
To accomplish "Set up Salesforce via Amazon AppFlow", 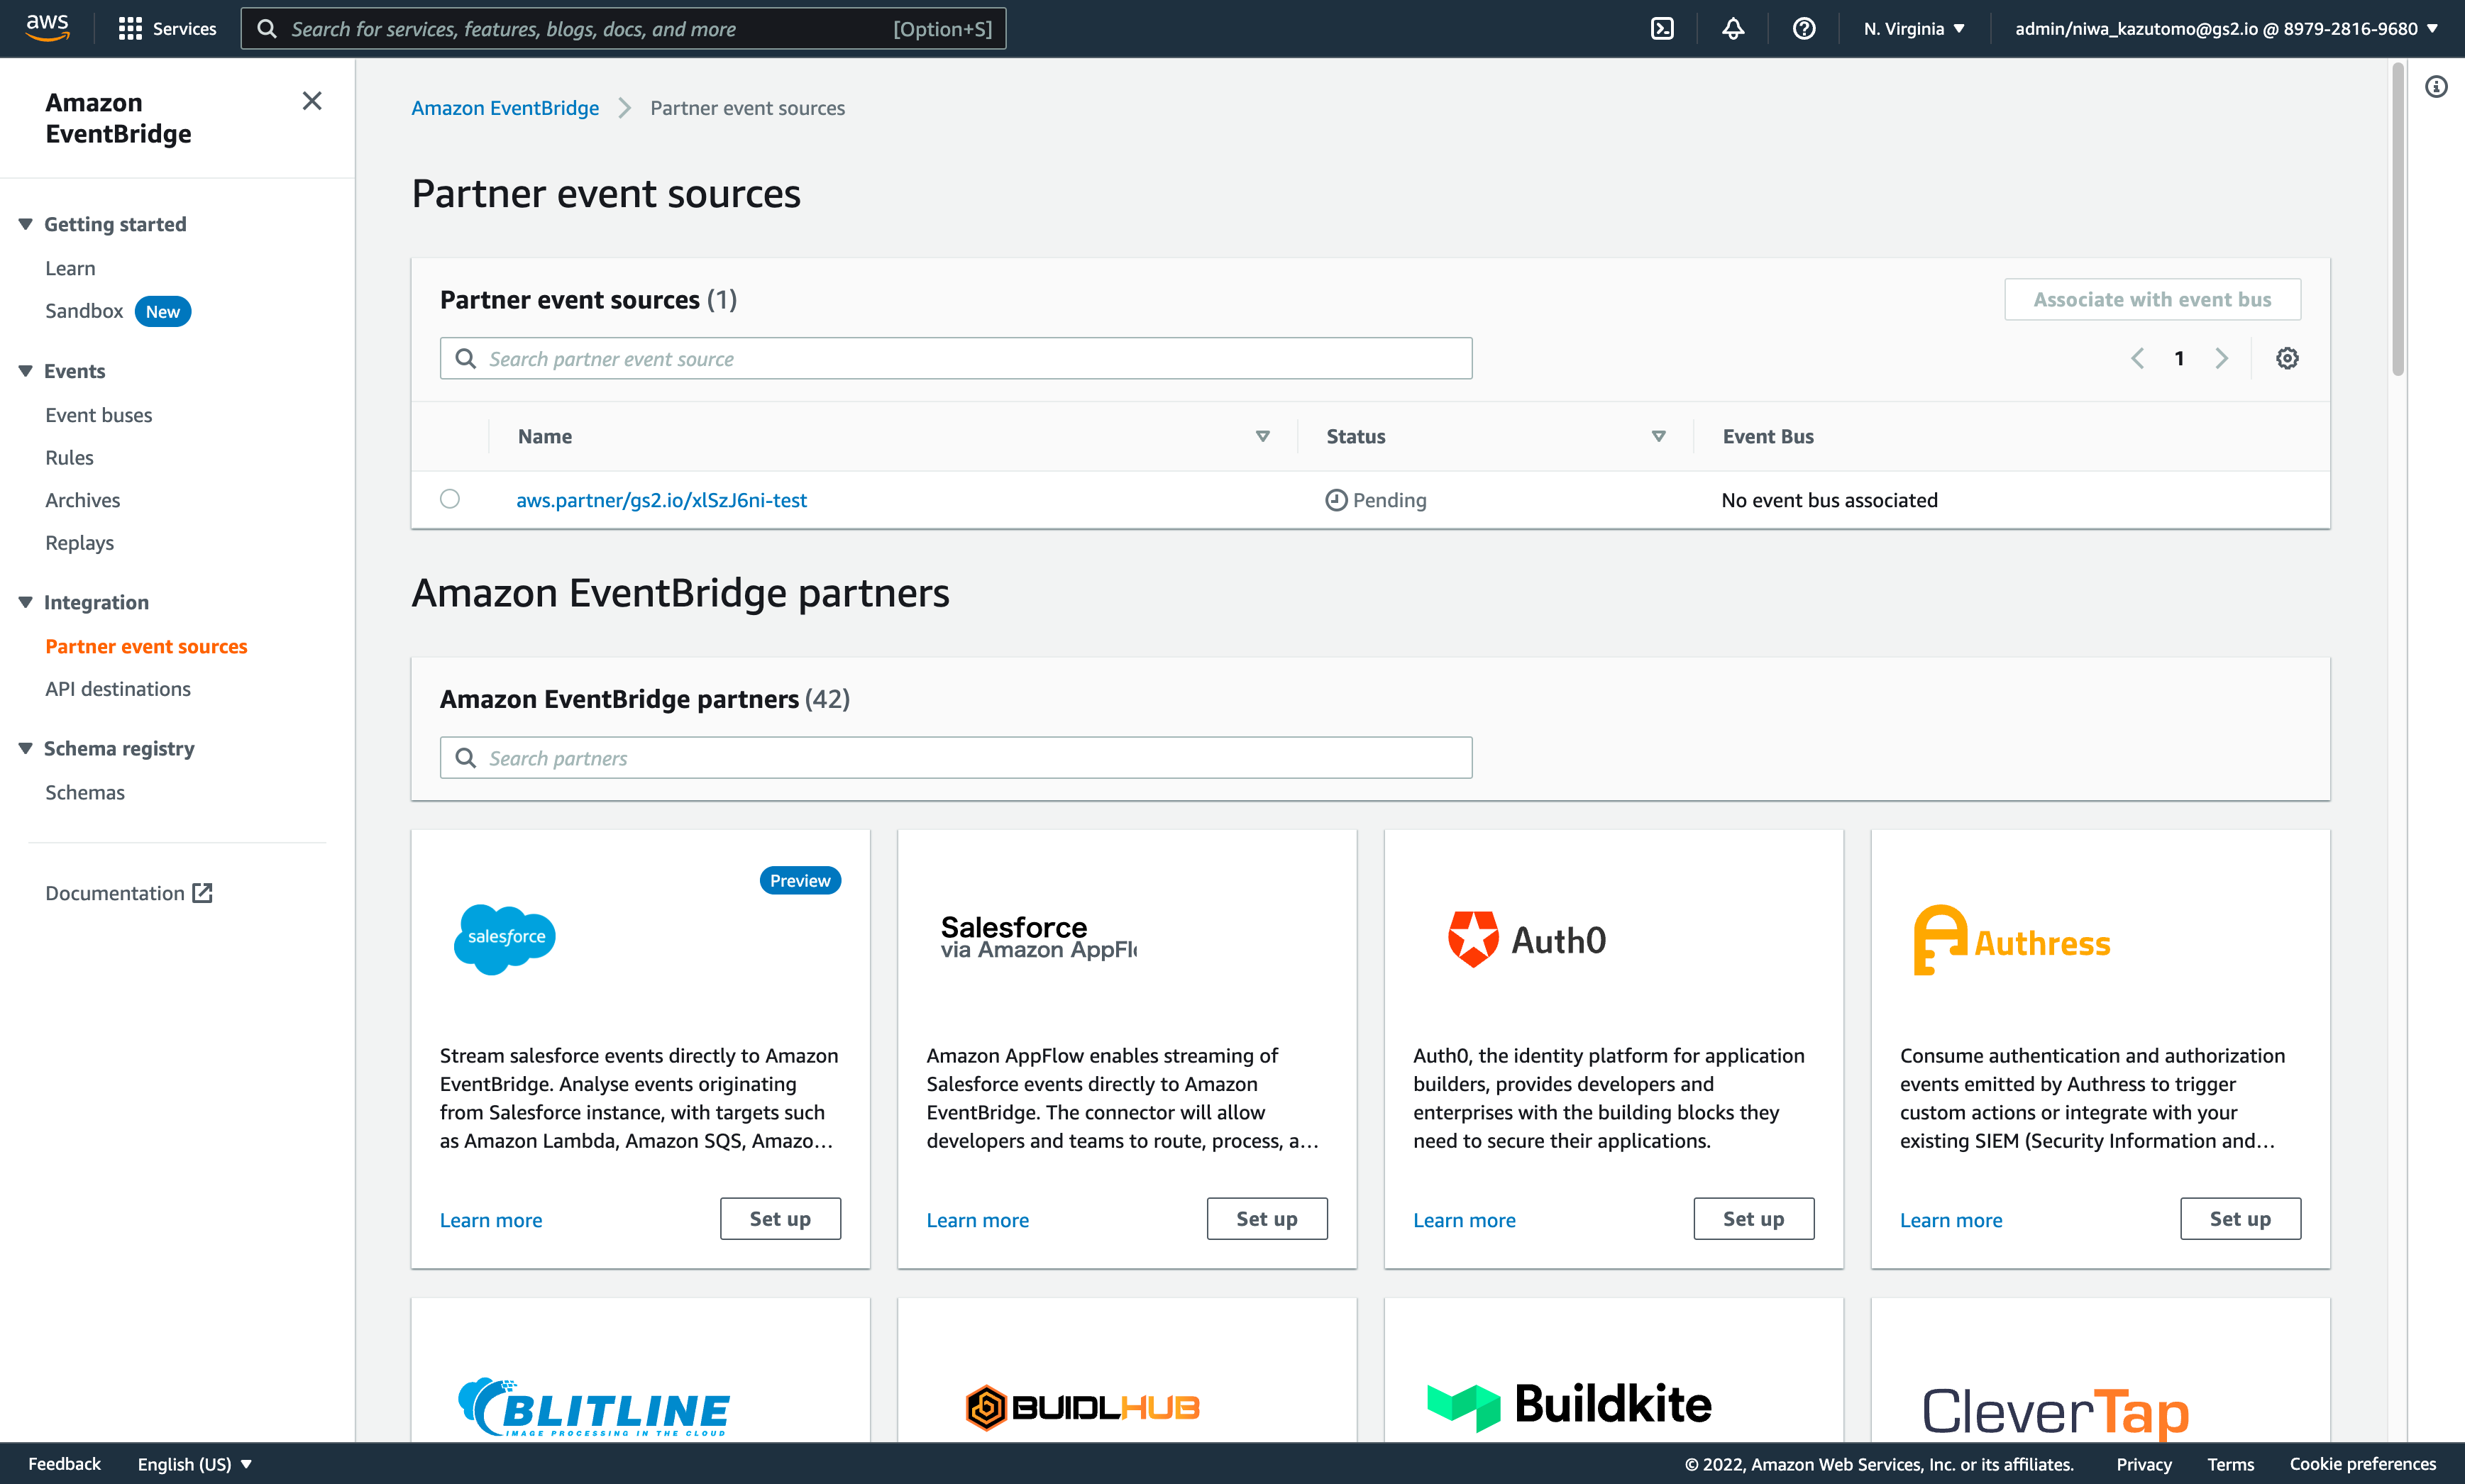I will coord(1267,1219).
